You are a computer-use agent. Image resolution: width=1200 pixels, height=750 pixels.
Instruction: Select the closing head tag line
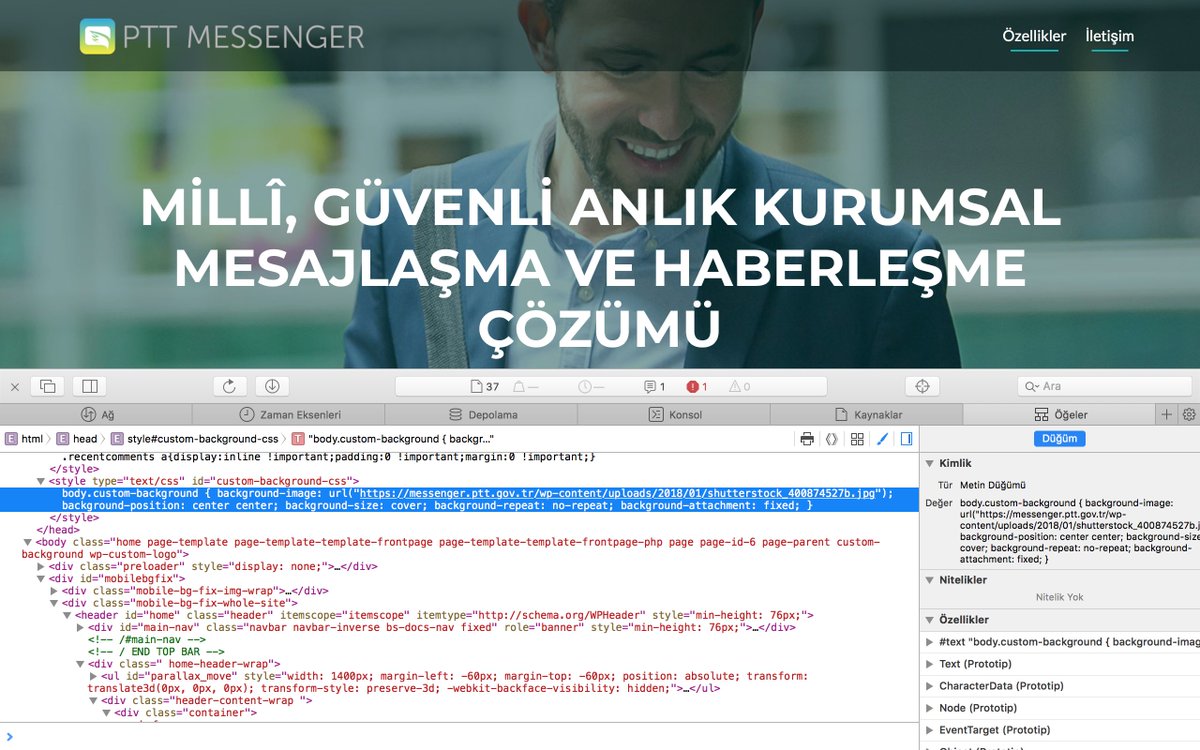click(x=58, y=530)
